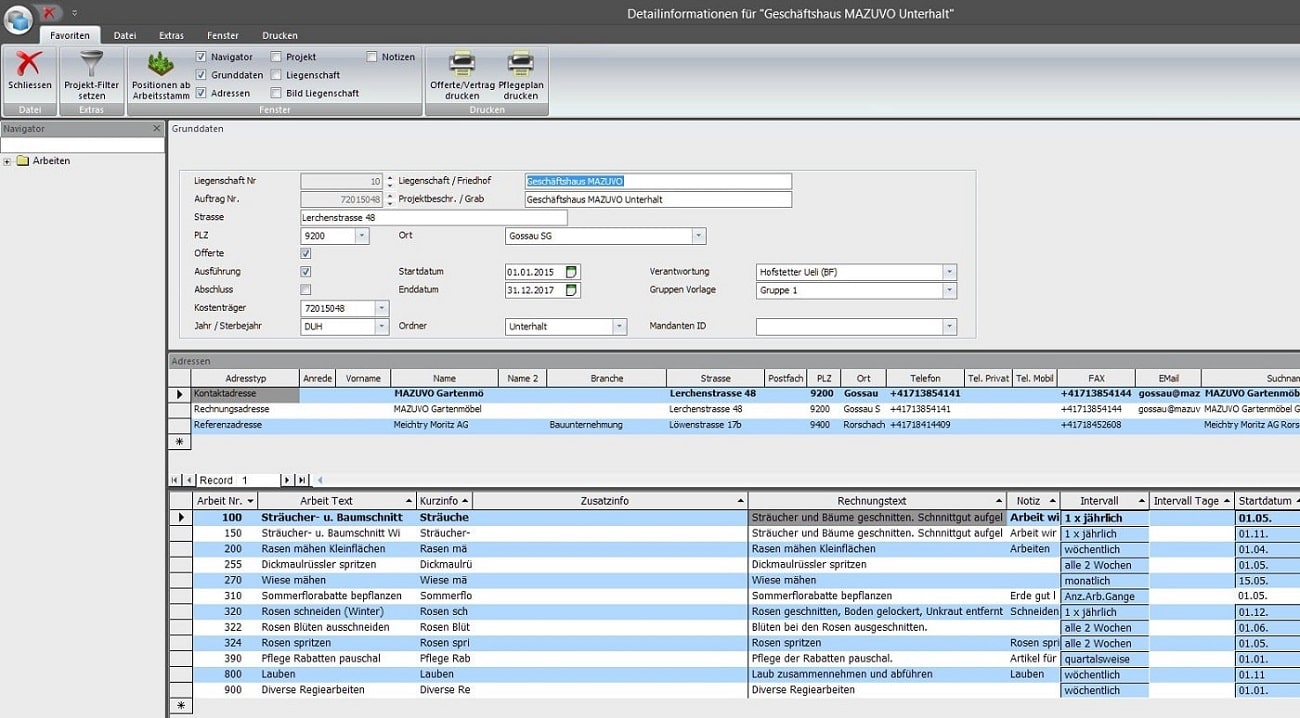
Task: Open the Verantwortung dropdown
Action: tap(949, 272)
